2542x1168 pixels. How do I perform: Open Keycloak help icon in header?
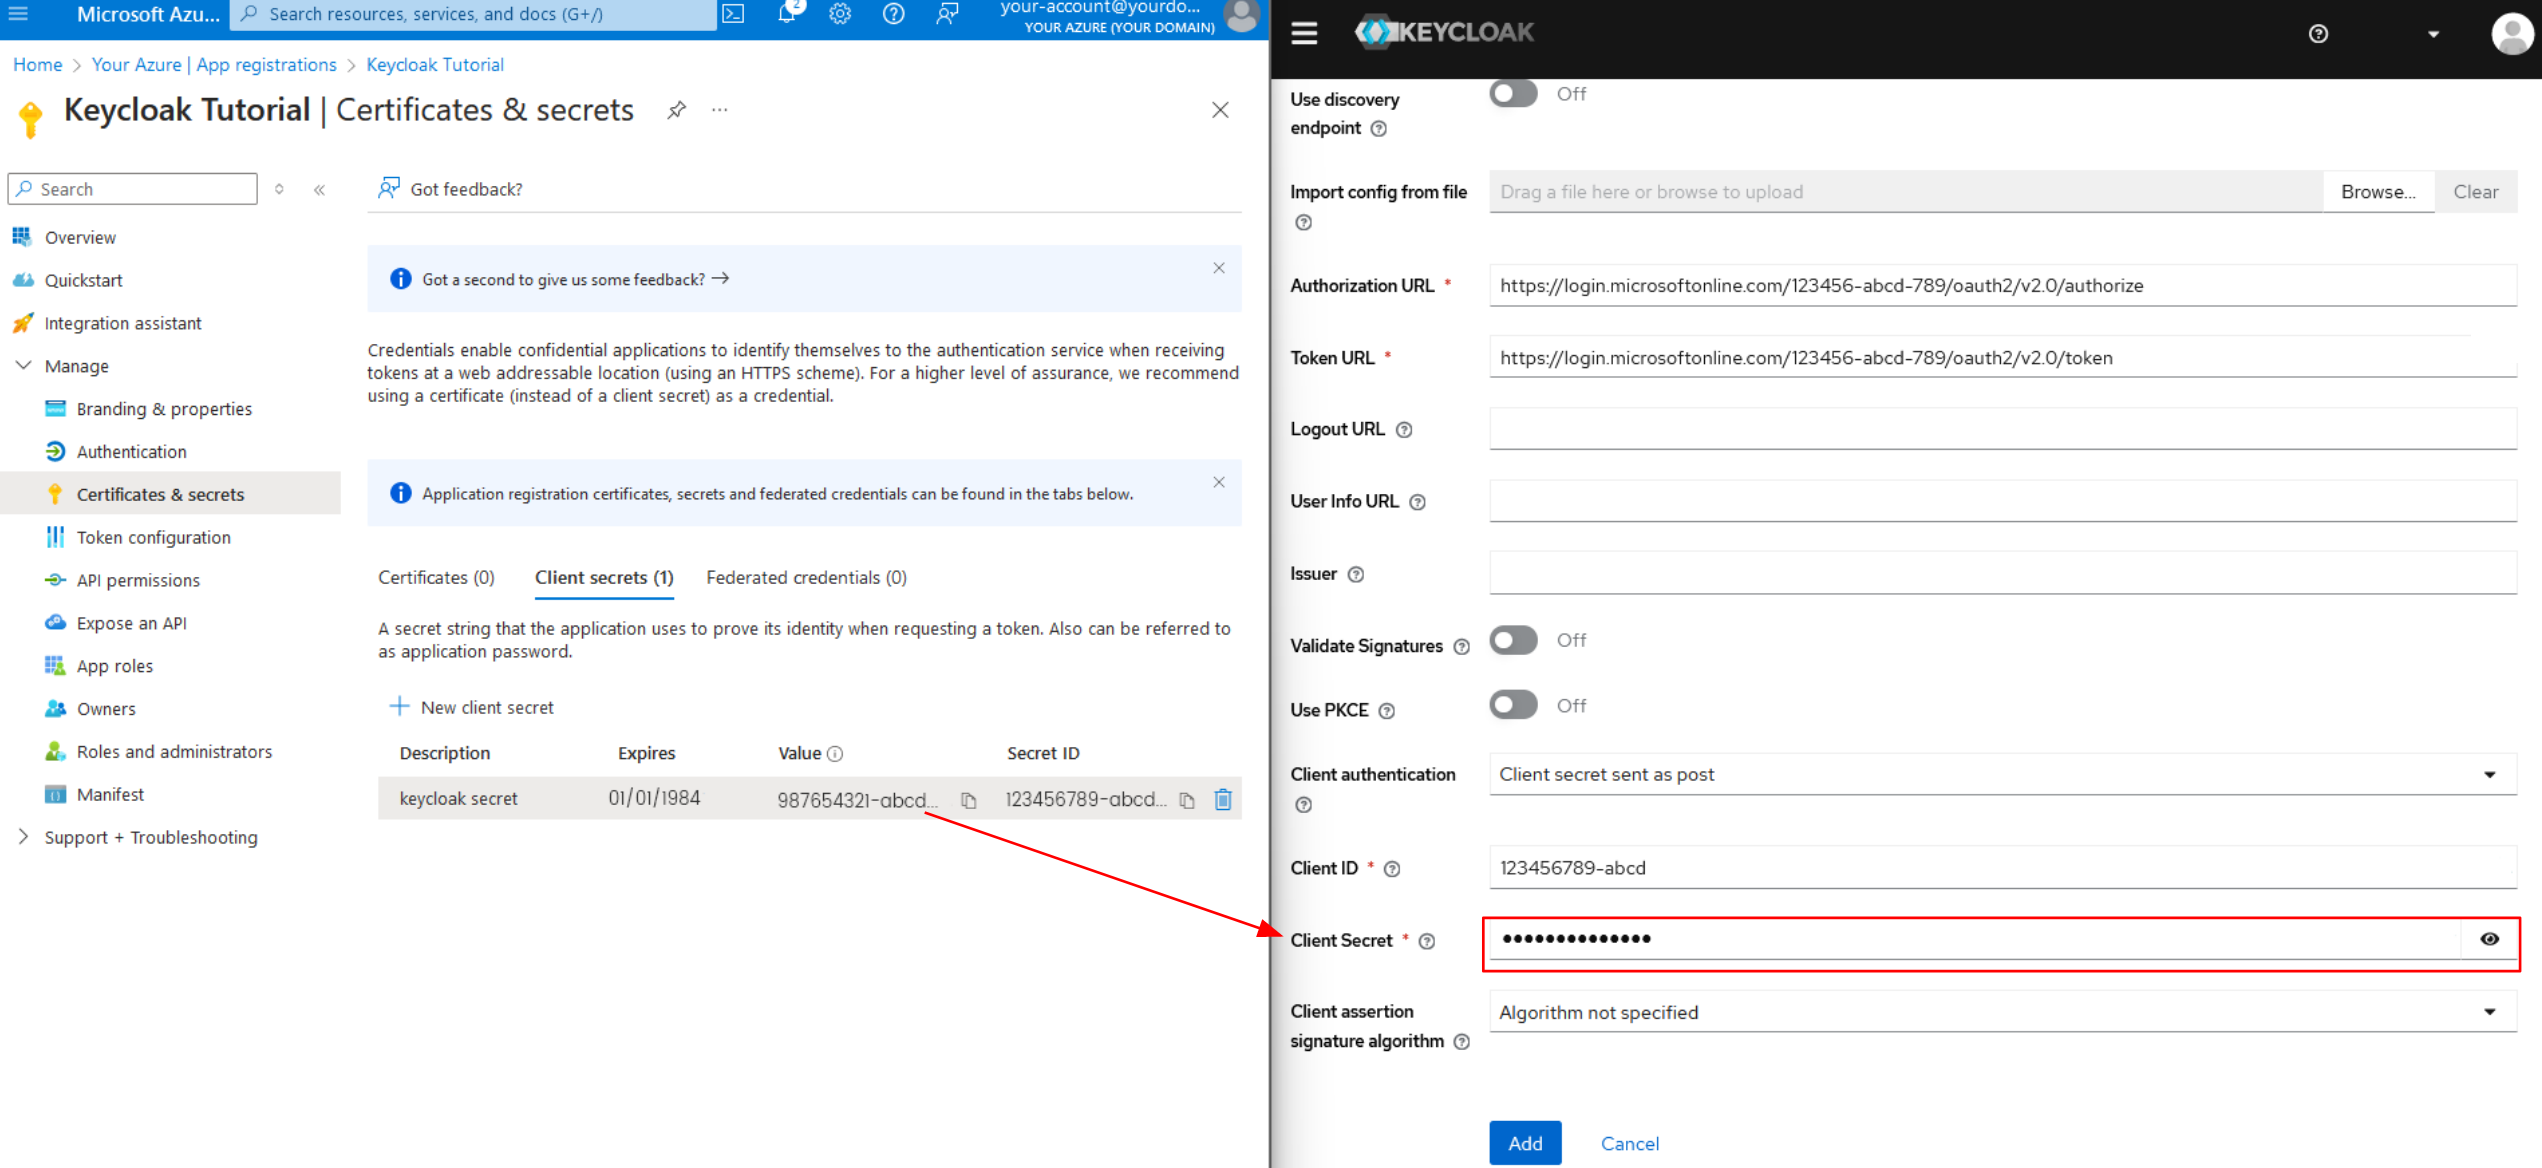point(2318,34)
